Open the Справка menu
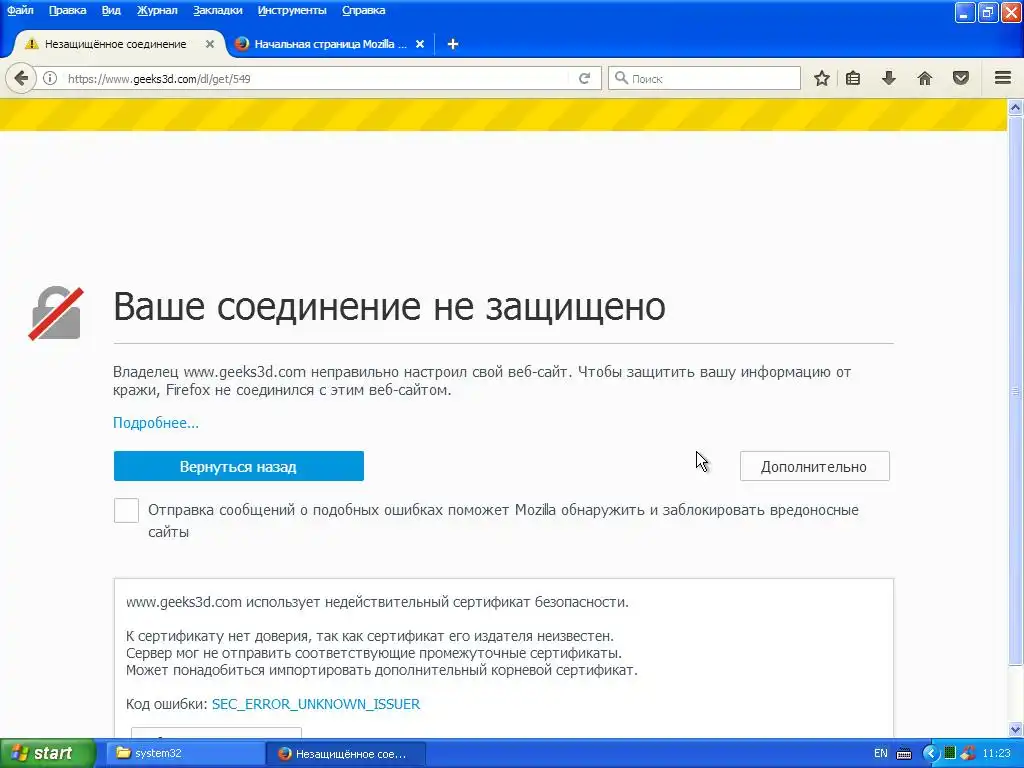 (x=363, y=10)
